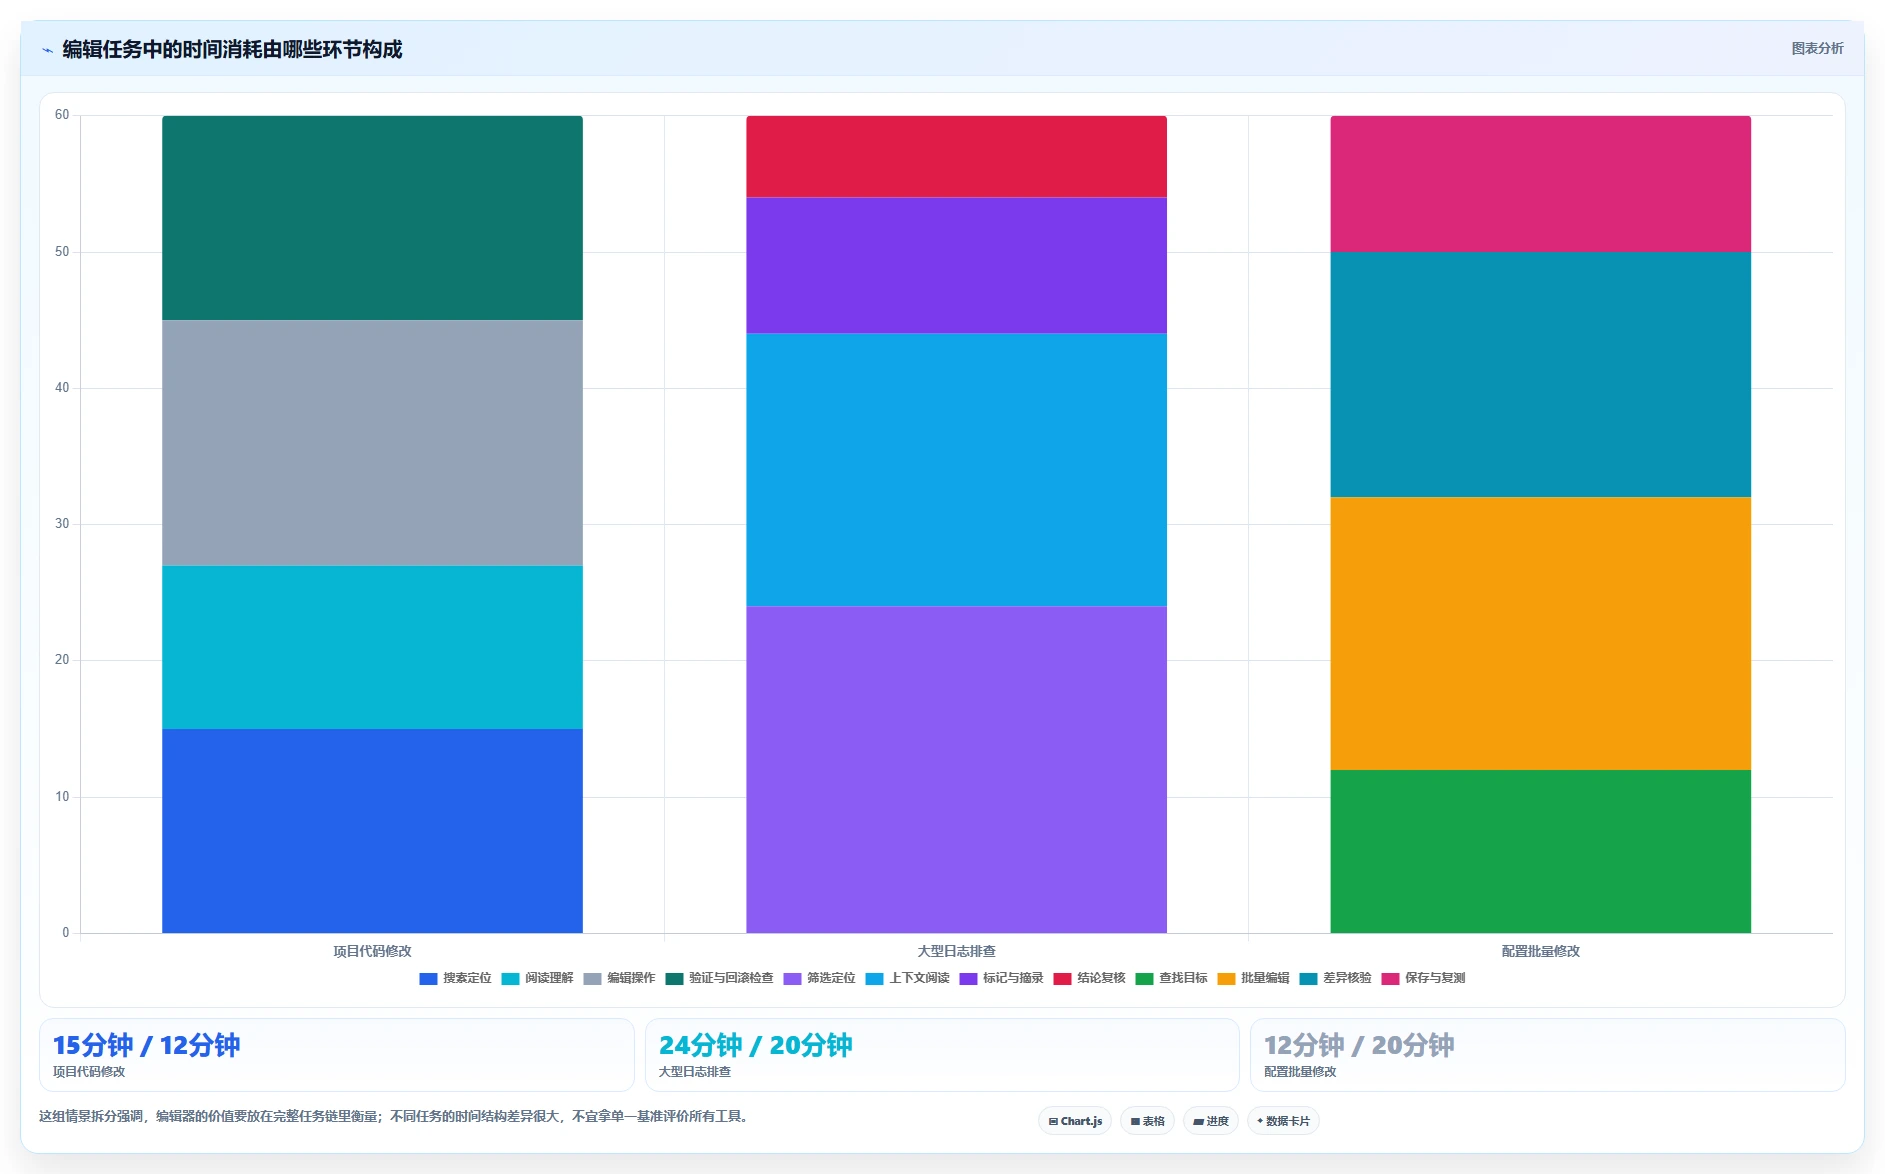1885x1174 pixels.
Task: Click the 进度 tag chip
Action: (x=1210, y=1121)
